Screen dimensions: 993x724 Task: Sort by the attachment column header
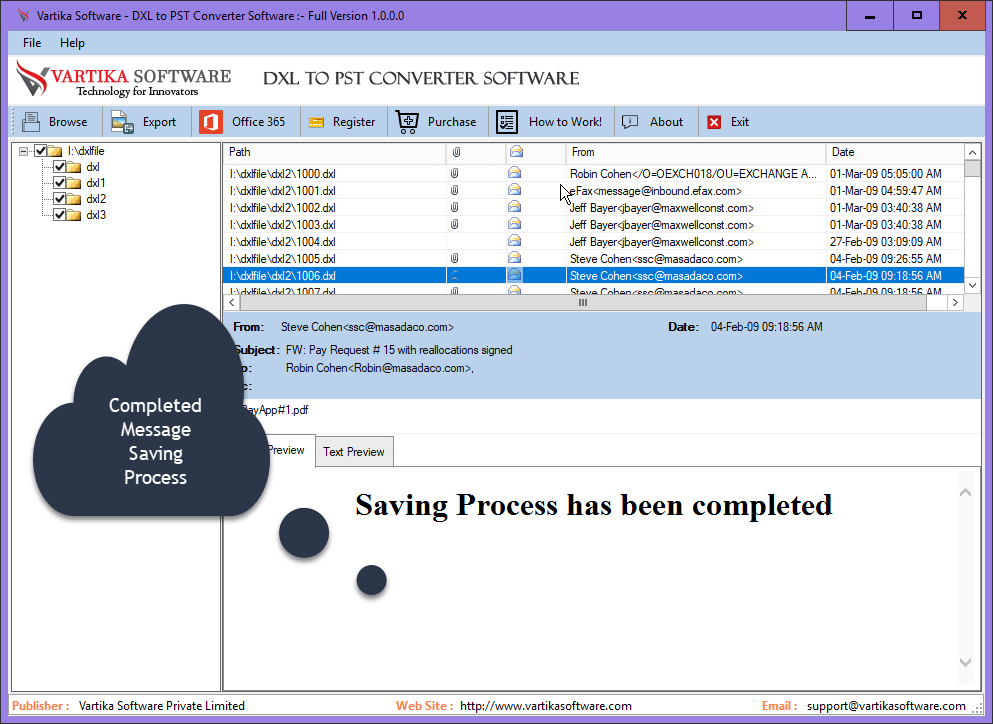(476, 152)
